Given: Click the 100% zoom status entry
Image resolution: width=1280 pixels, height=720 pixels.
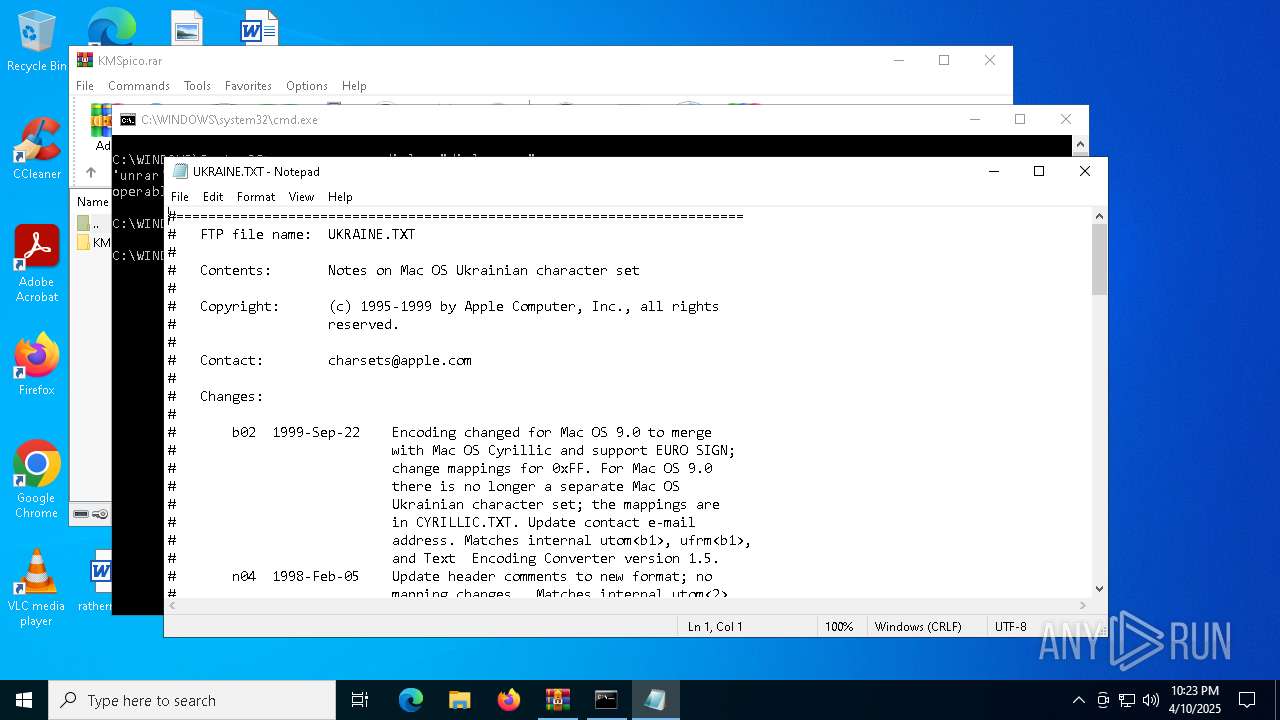Looking at the screenshot, I should (x=839, y=627).
